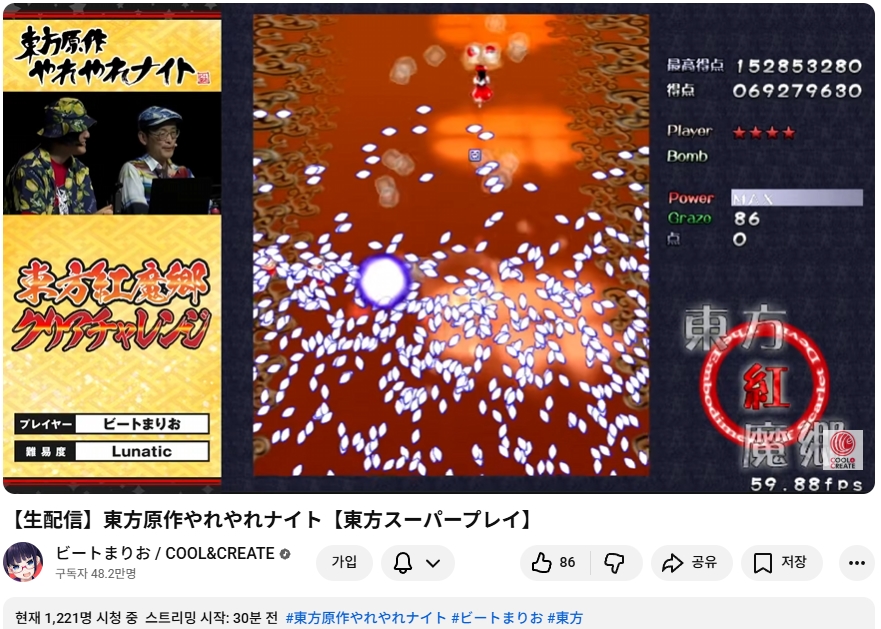Open hashtag #ビートまりお

pos(497,618)
